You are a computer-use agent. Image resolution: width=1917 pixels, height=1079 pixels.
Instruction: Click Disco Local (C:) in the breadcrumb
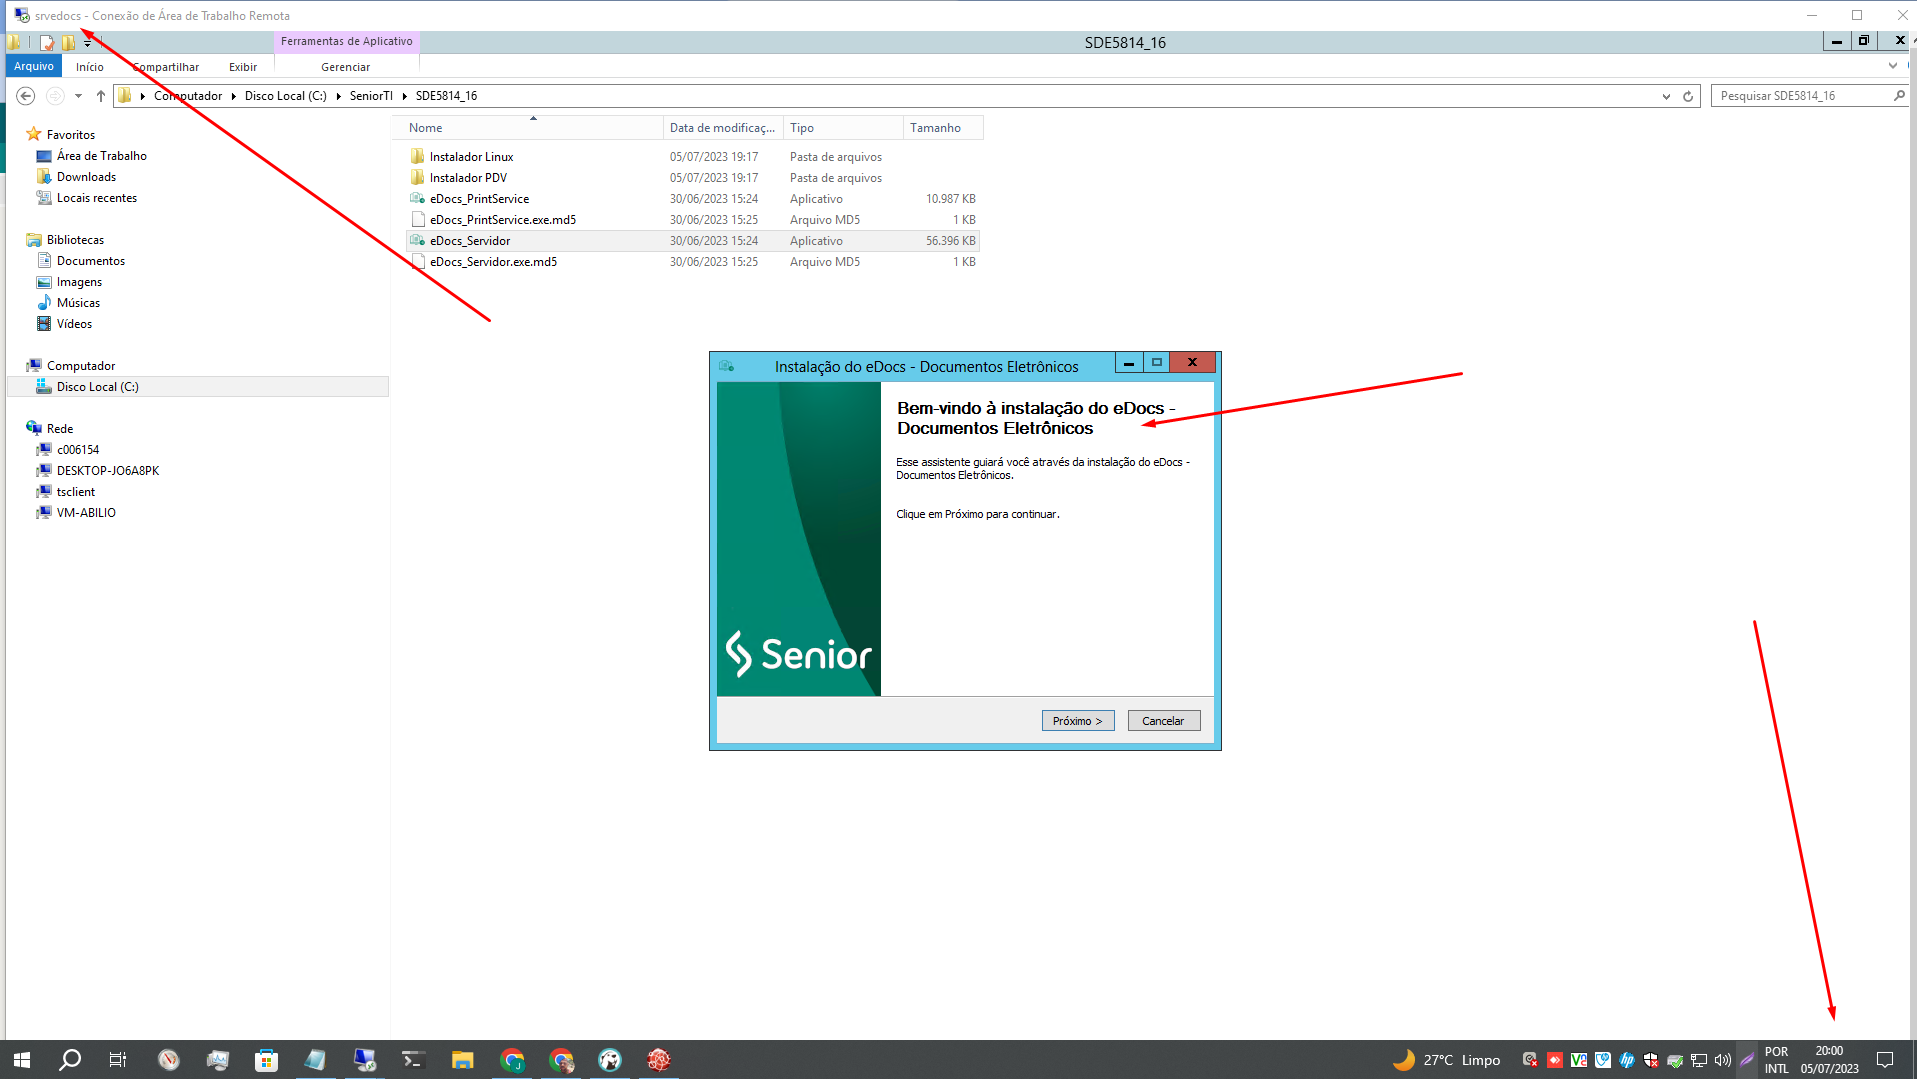[x=286, y=96]
